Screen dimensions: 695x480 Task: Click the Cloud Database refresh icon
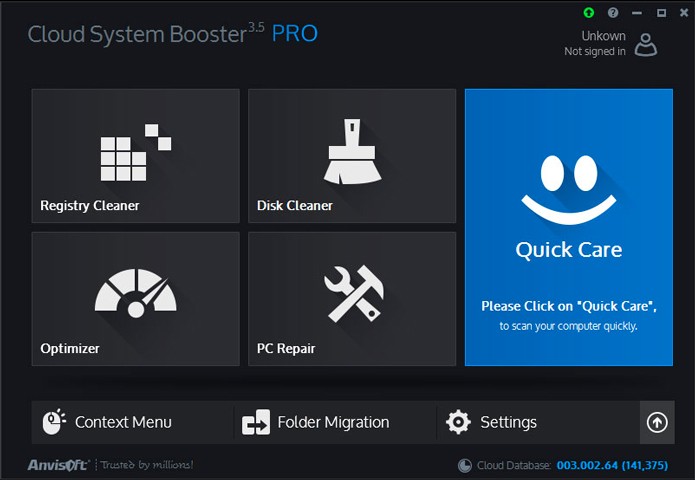465,465
